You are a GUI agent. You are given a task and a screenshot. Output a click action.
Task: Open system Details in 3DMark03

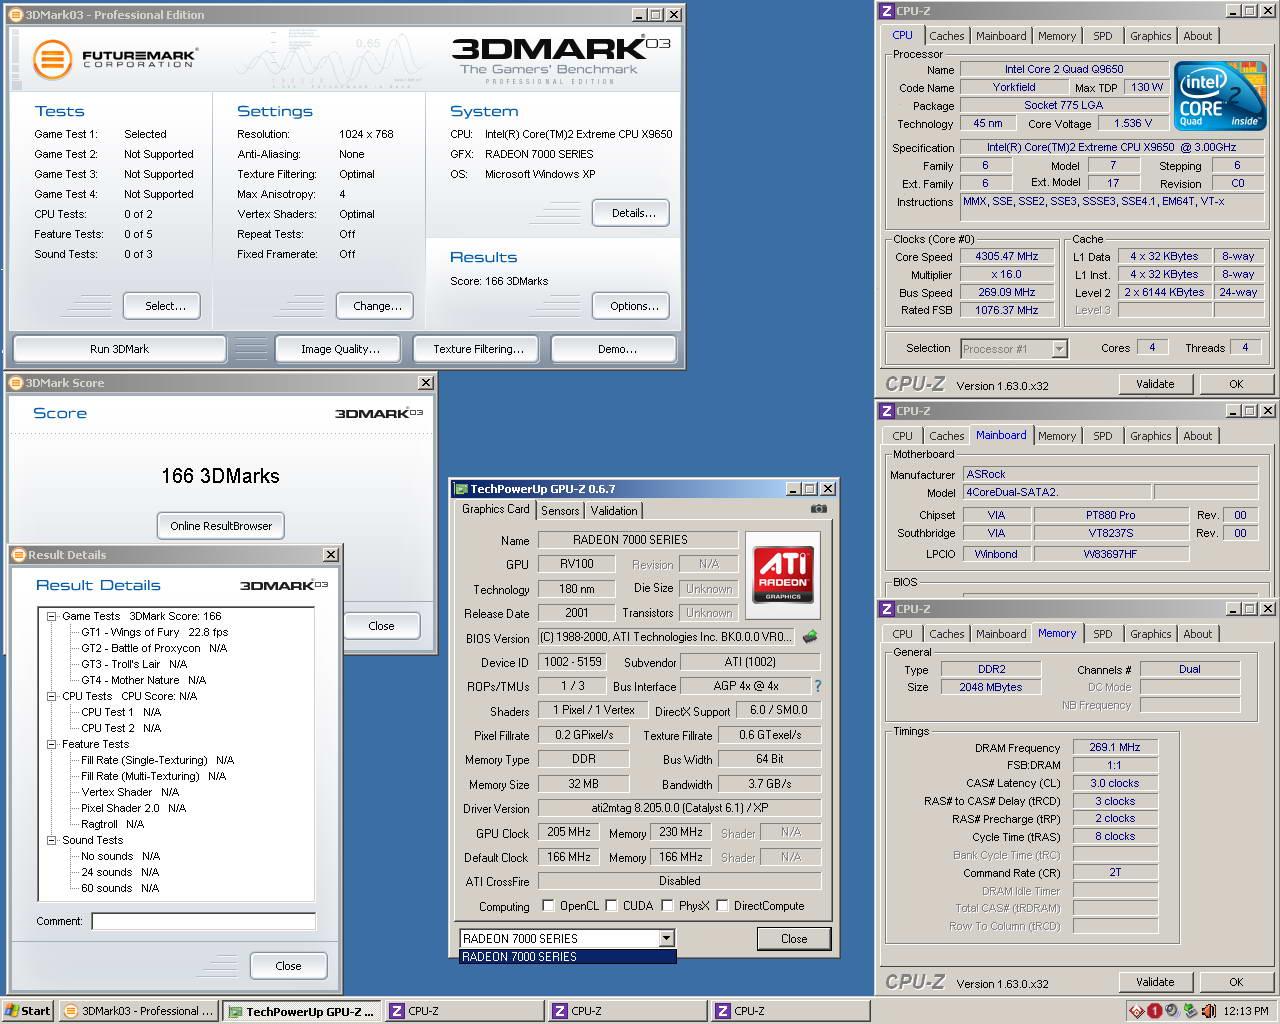coord(632,213)
